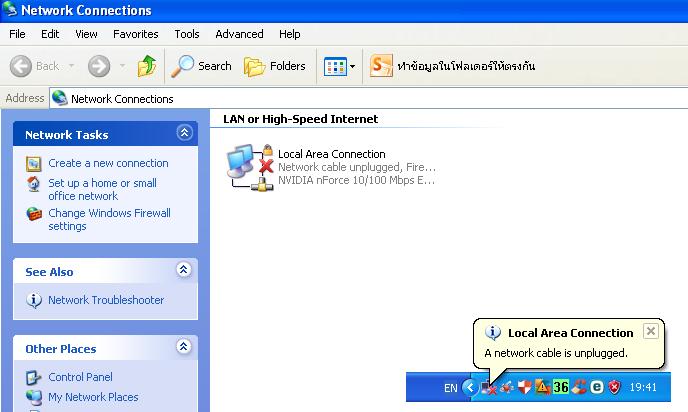Image resolution: width=688 pixels, height=412 pixels.
Task: Open the Edit menu
Action: 50,34
